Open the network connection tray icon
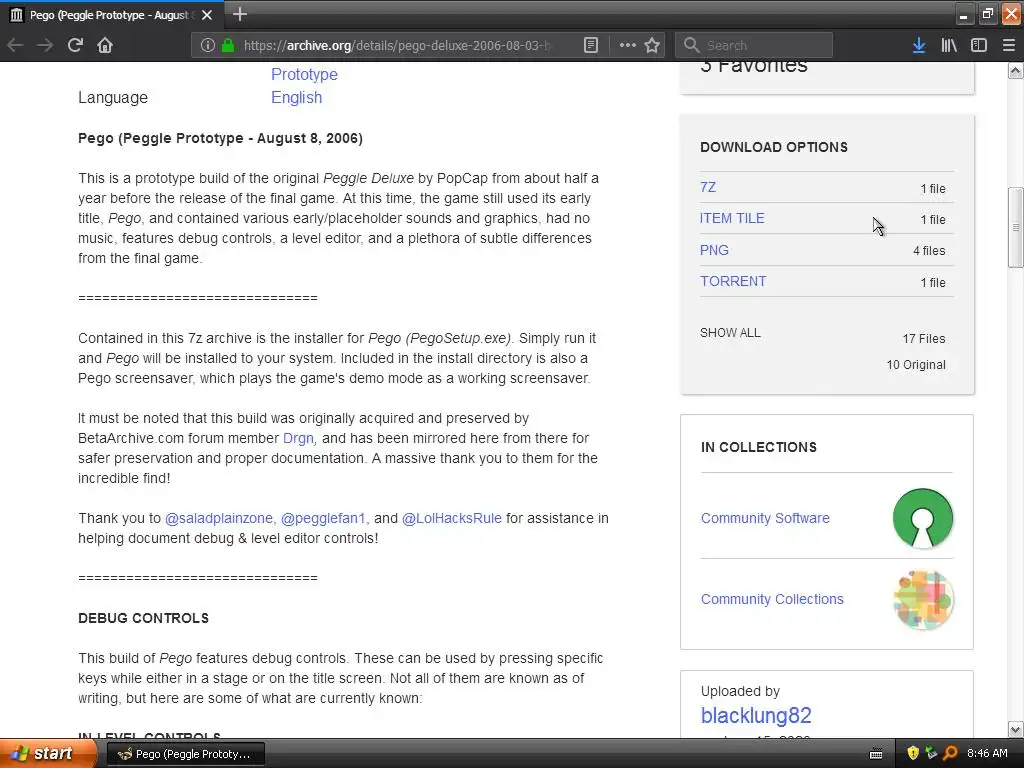 point(931,753)
